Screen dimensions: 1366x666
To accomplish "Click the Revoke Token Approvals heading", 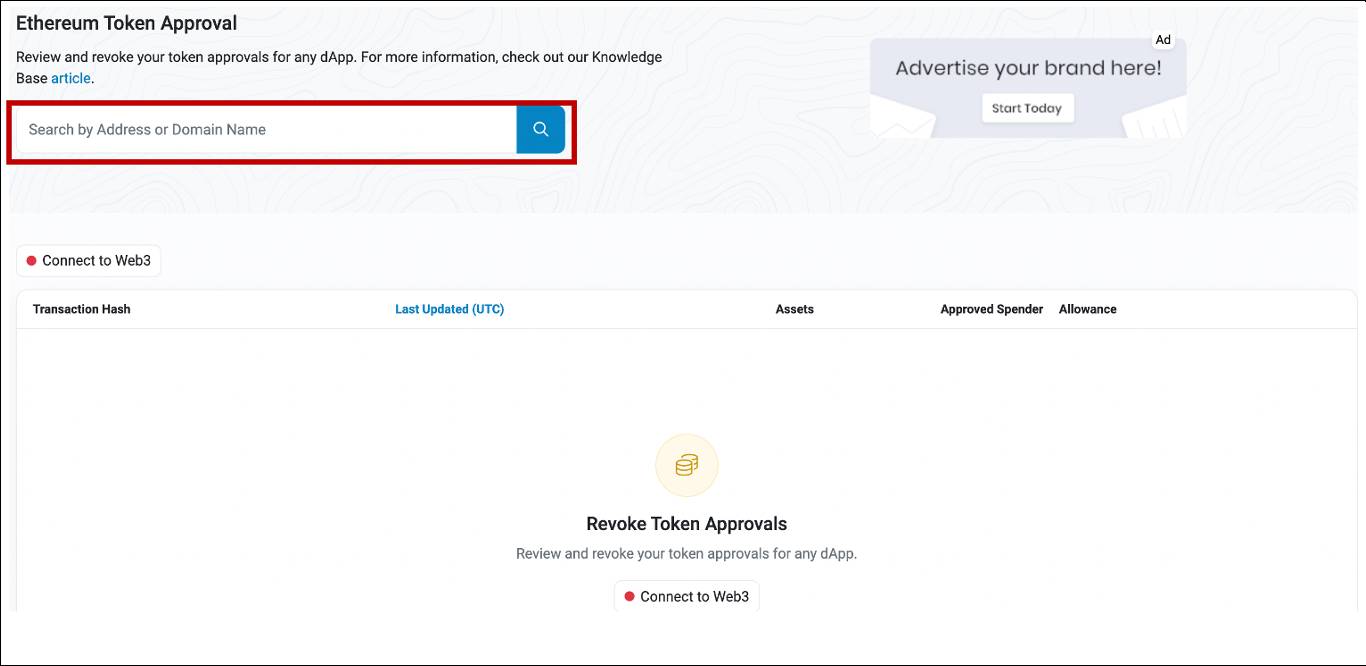I will (687, 524).
